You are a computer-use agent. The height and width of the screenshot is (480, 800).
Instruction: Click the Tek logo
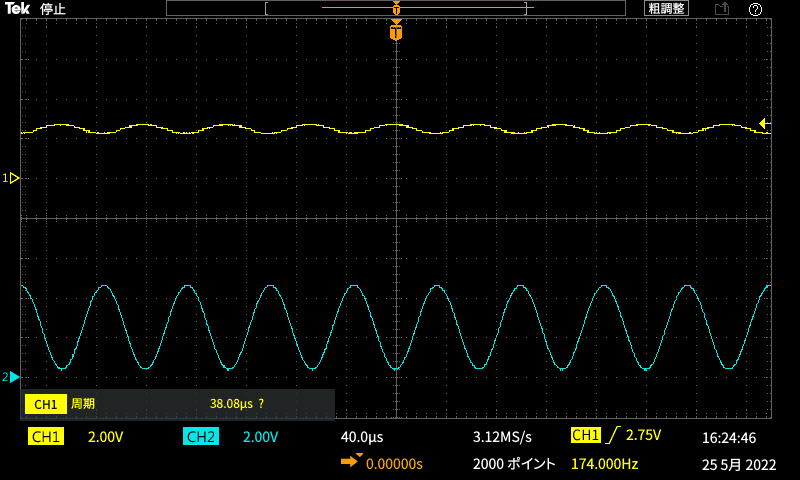[17, 9]
